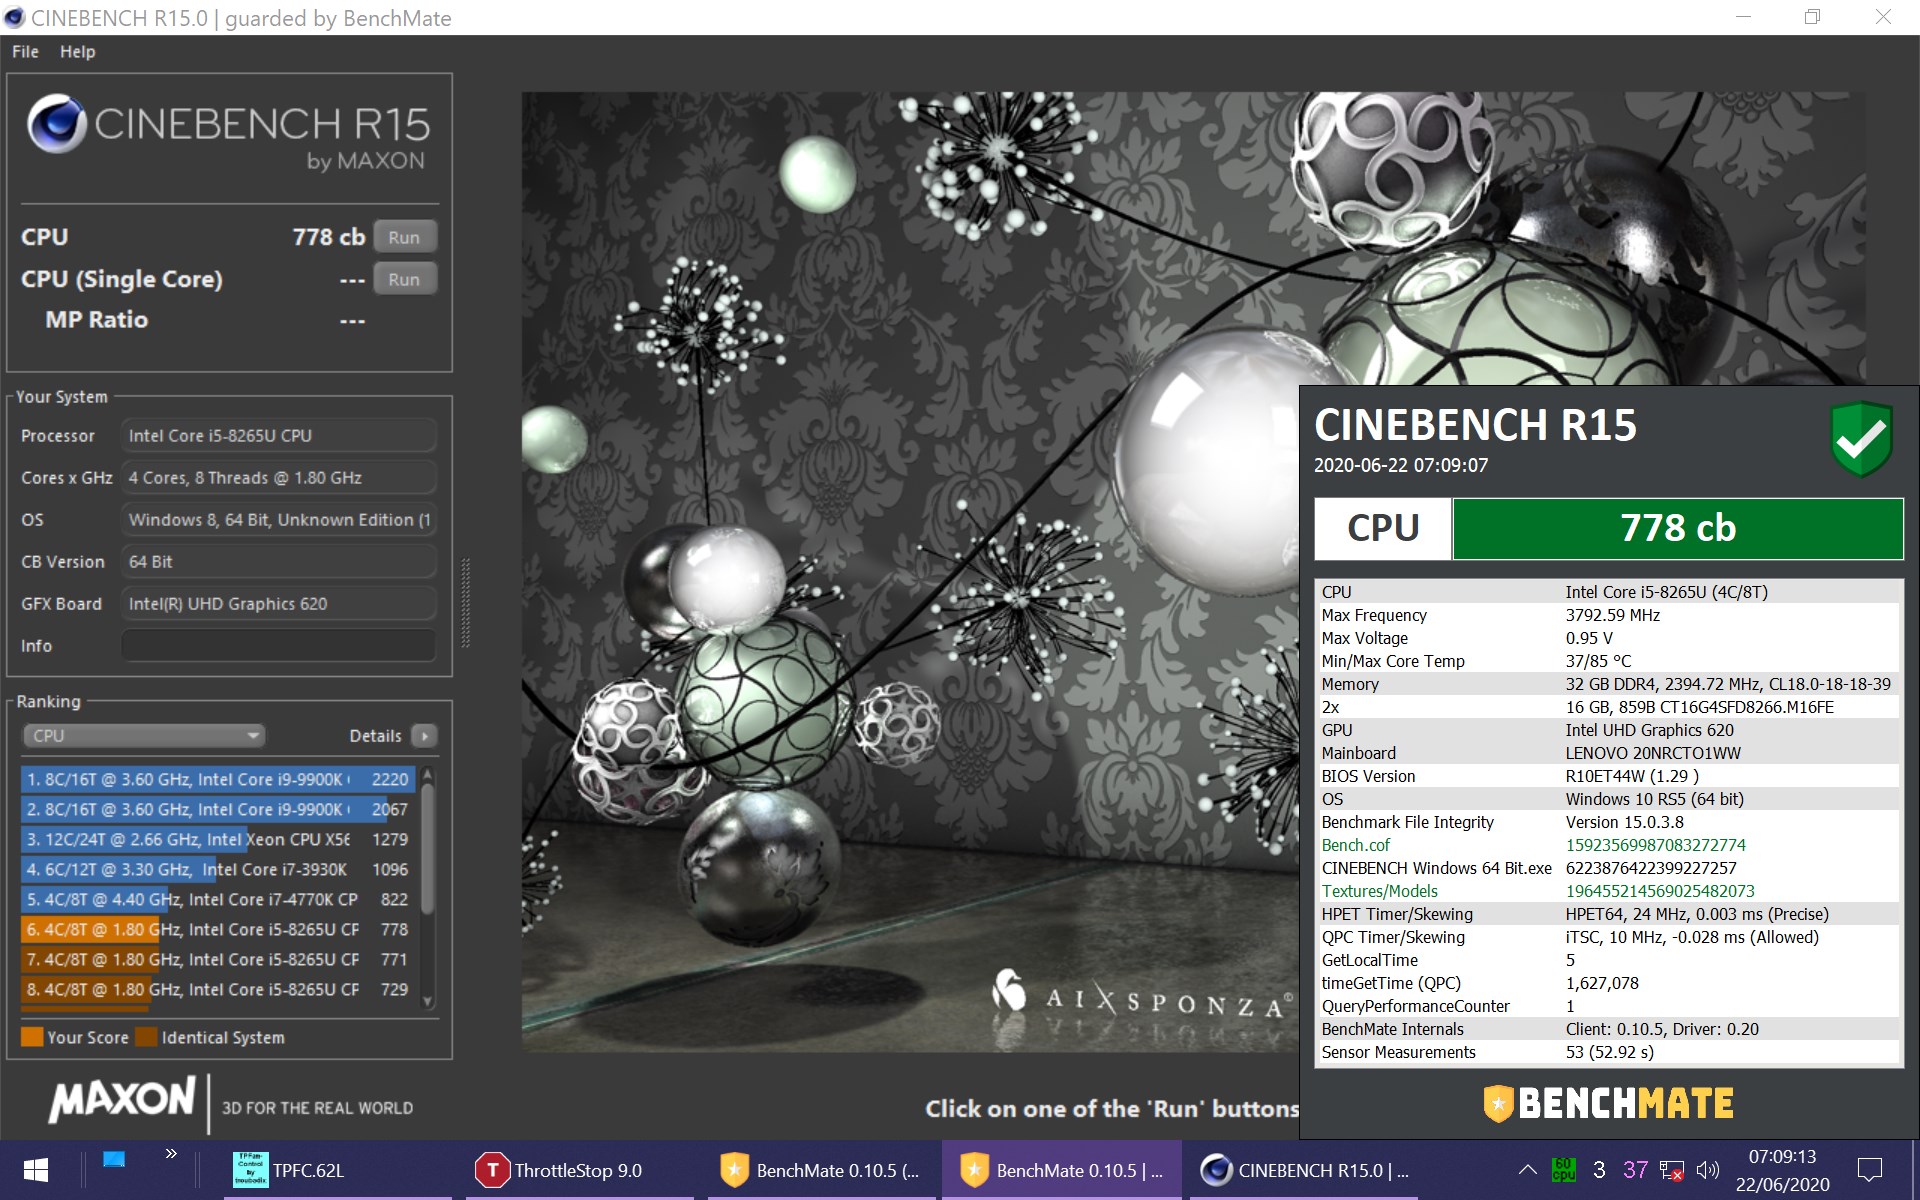Select ranking entry 4 i7-3930K 1096

click(x=217, y=869)
